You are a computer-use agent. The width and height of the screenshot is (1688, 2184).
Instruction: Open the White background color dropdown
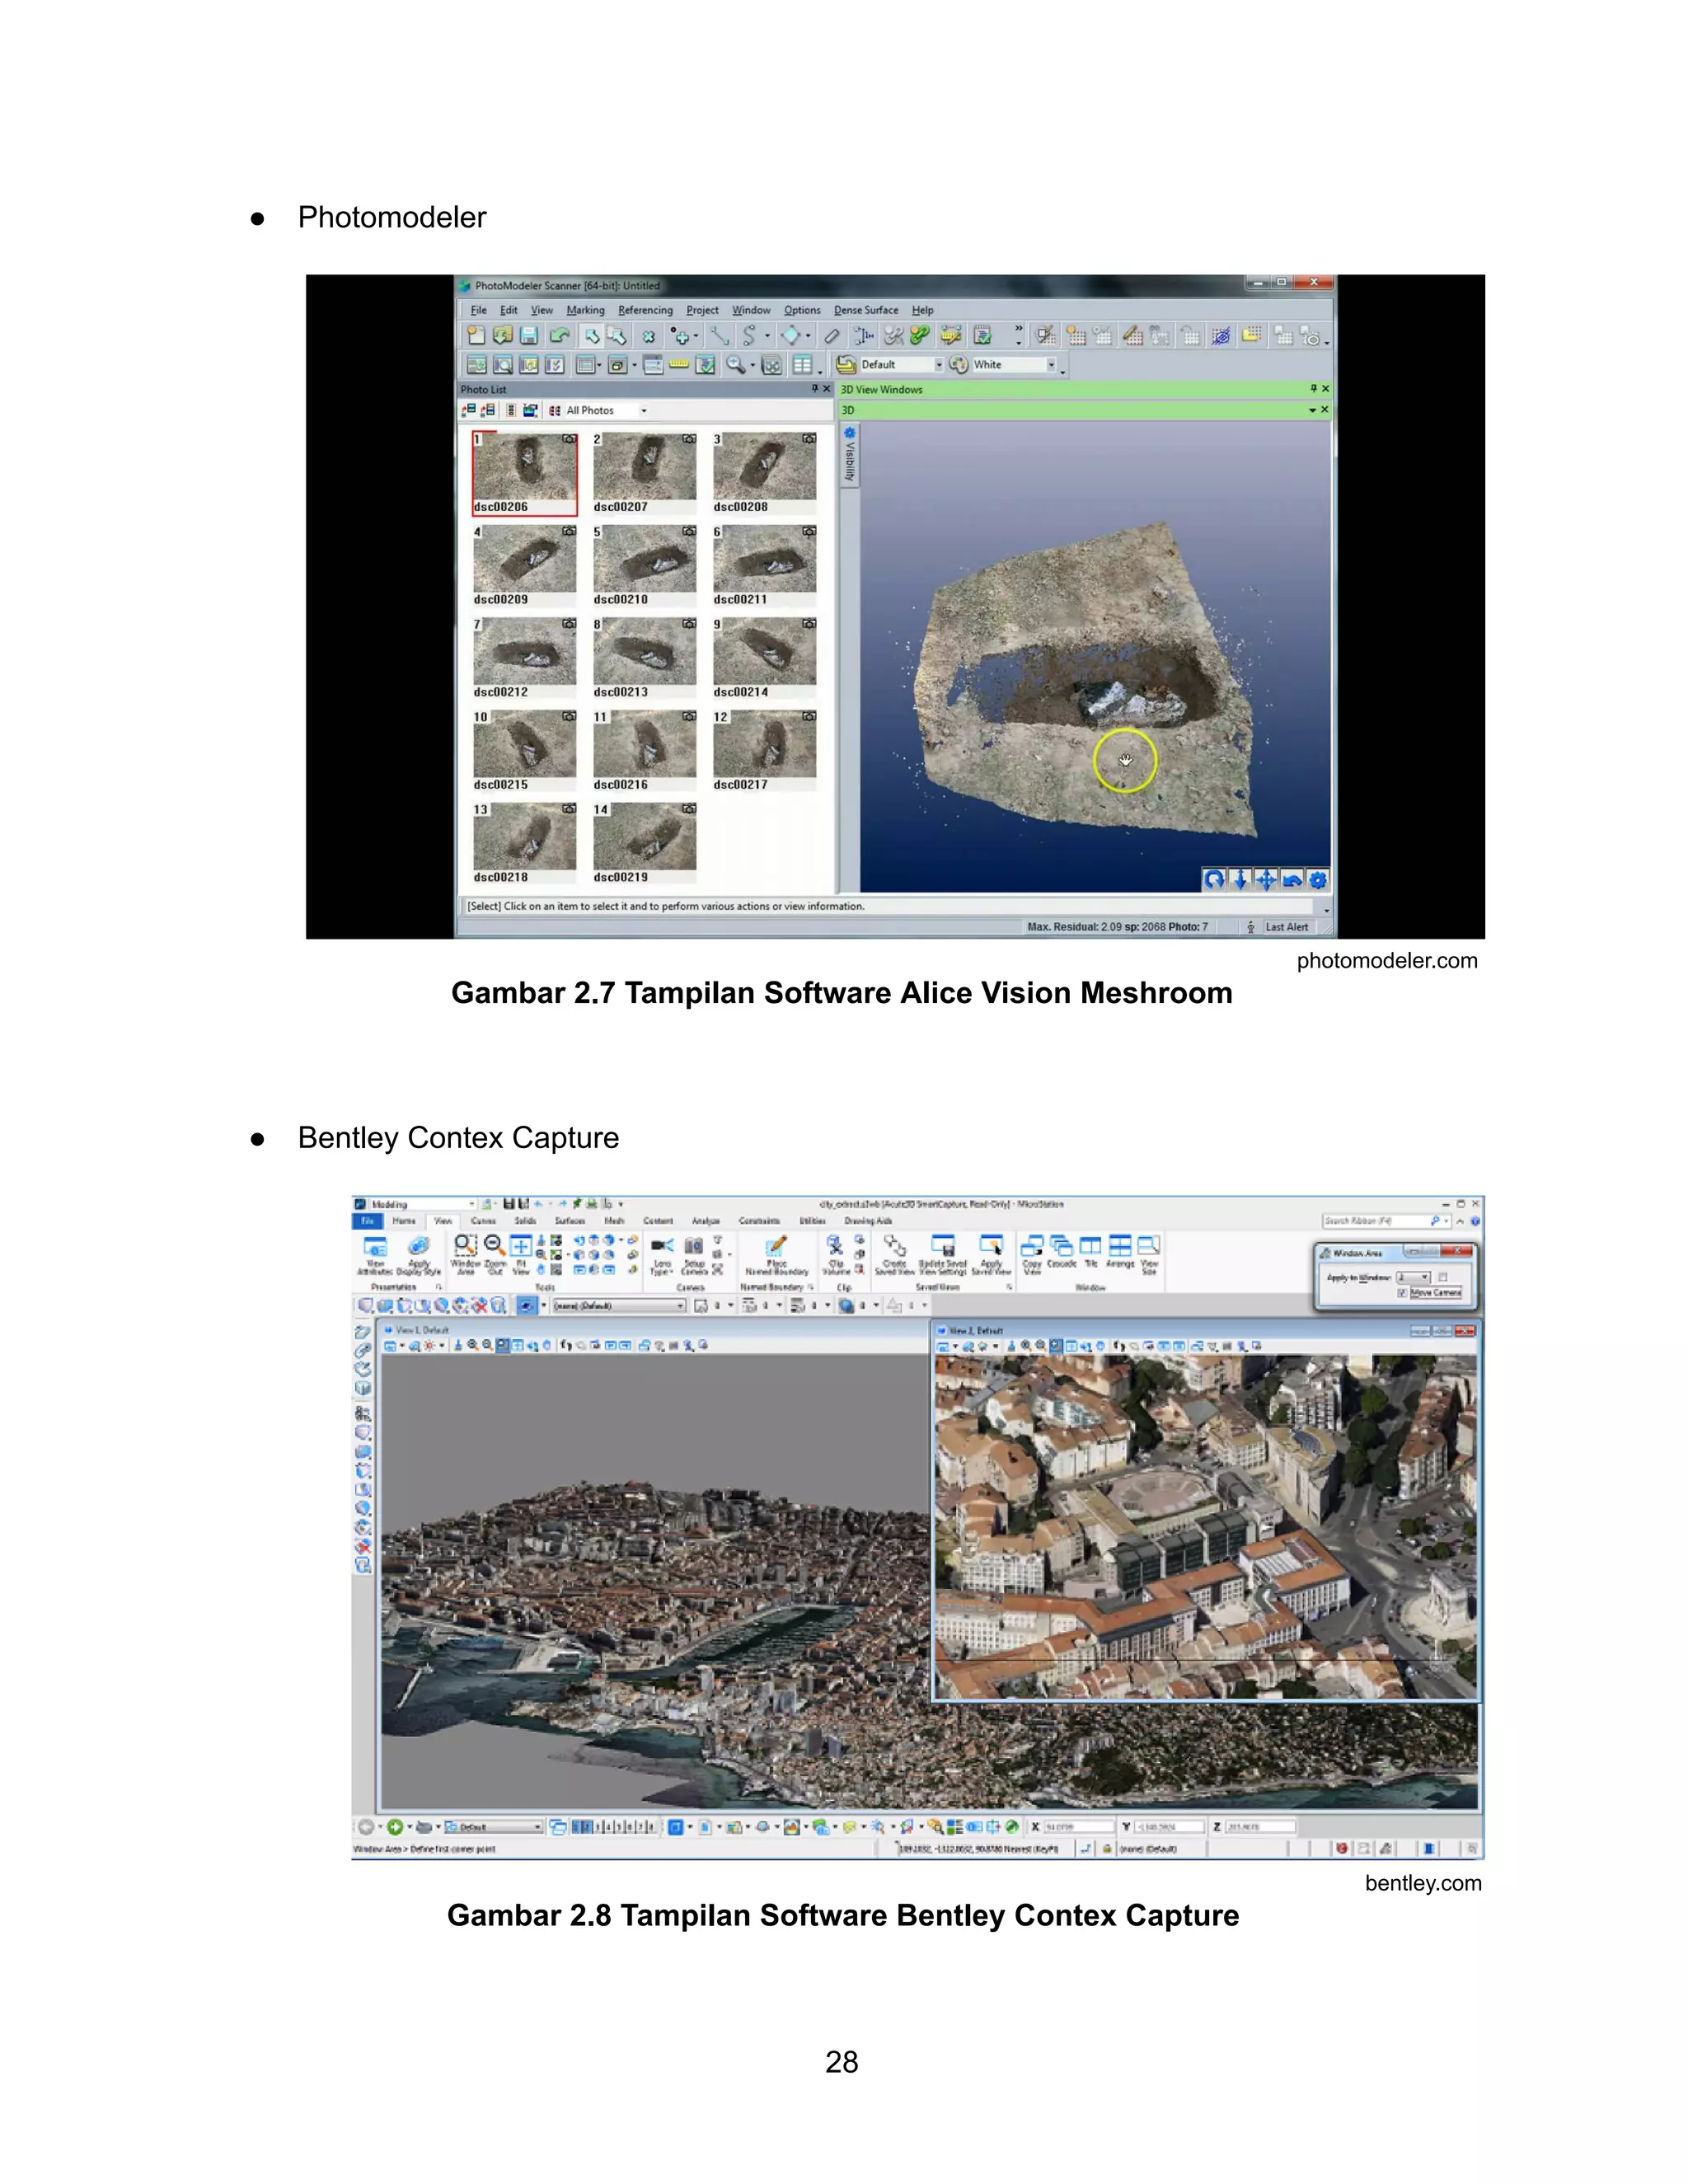pos(1051,365)
